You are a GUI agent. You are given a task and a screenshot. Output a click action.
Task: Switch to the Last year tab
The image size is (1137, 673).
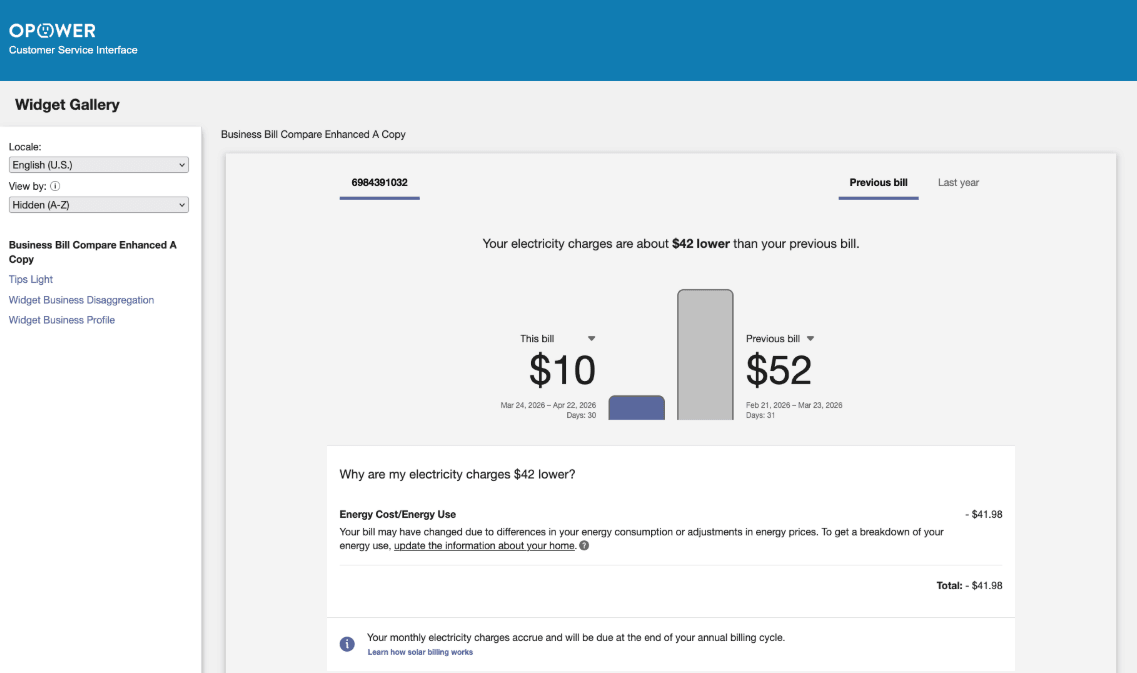coord(958,183)
